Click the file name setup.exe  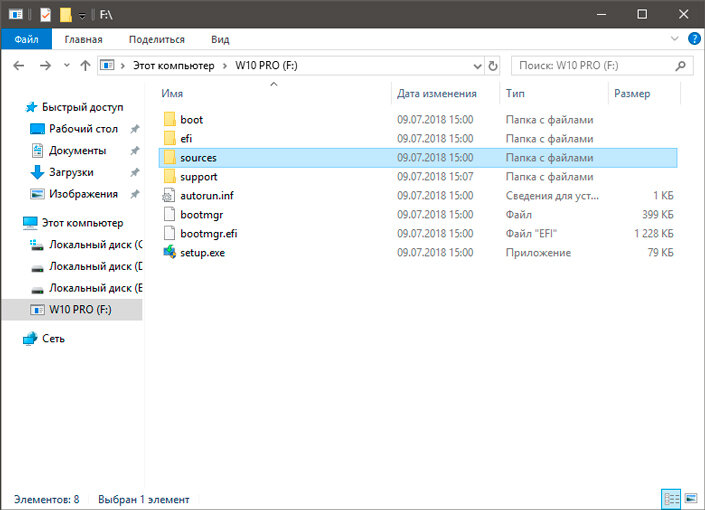202,253
